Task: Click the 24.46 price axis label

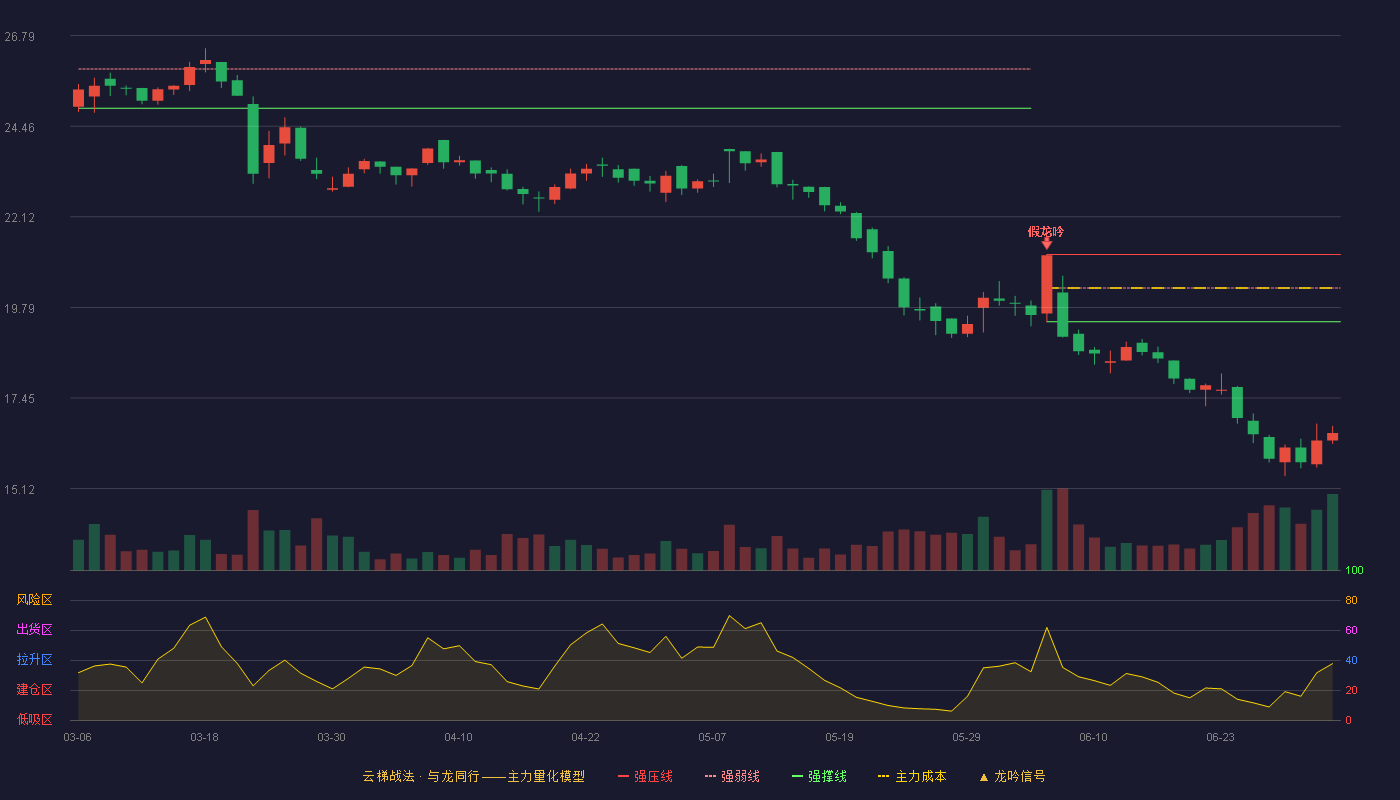Action: 20,127
